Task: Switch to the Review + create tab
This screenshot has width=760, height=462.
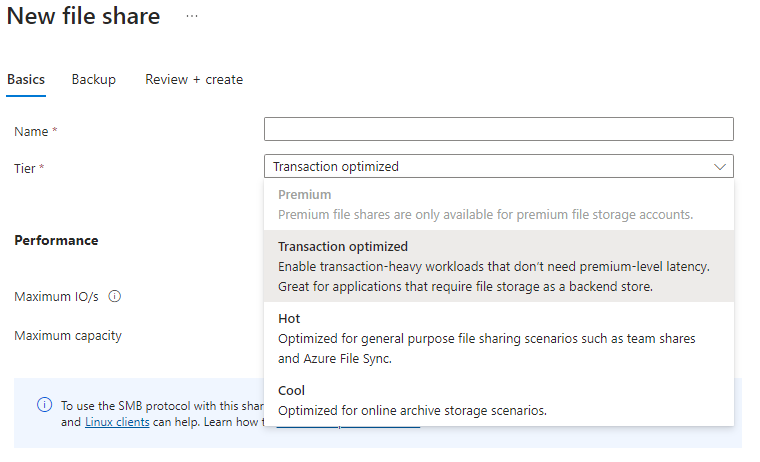Action: tap(194, 80)
